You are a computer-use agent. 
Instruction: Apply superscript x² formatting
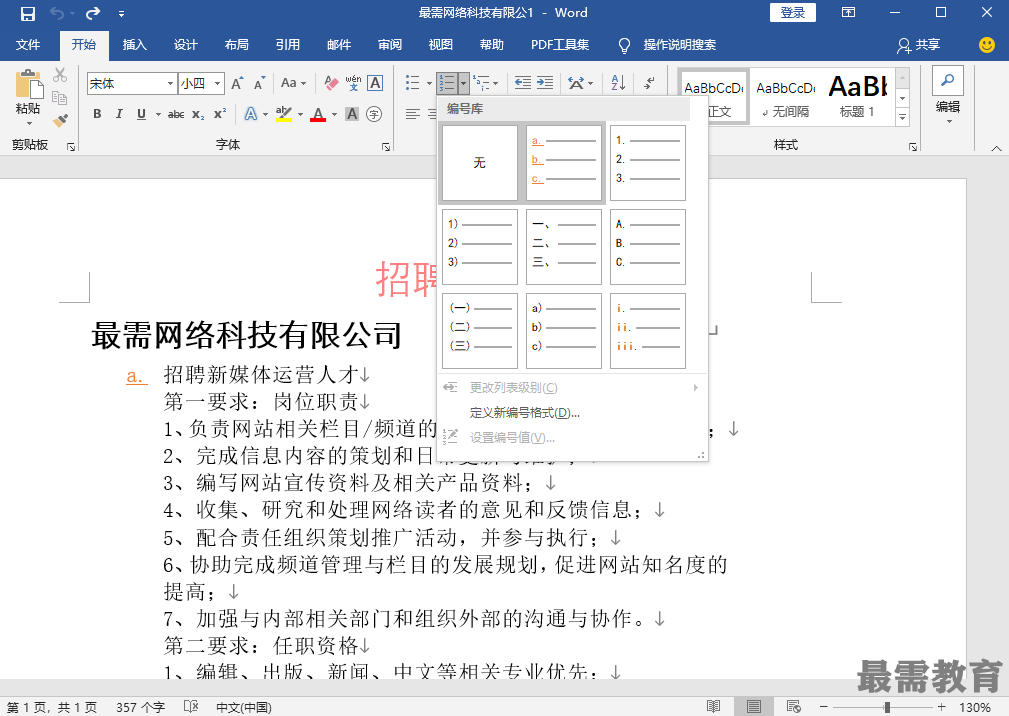pyautogui.click(x=220, y=114)
